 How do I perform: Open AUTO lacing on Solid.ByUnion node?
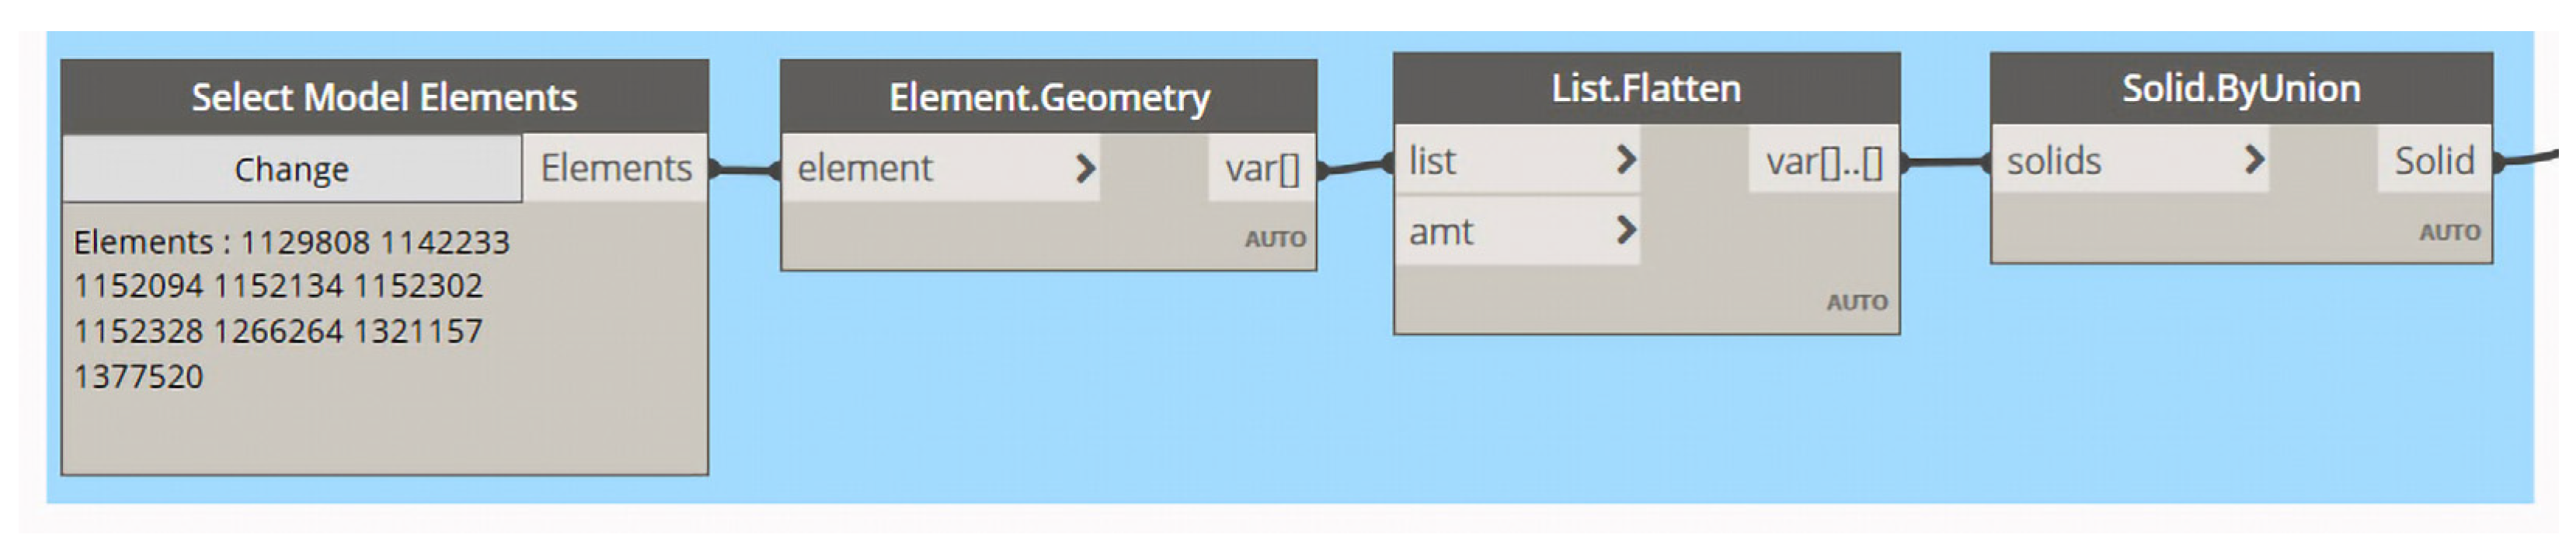[x=2449, y=233]
